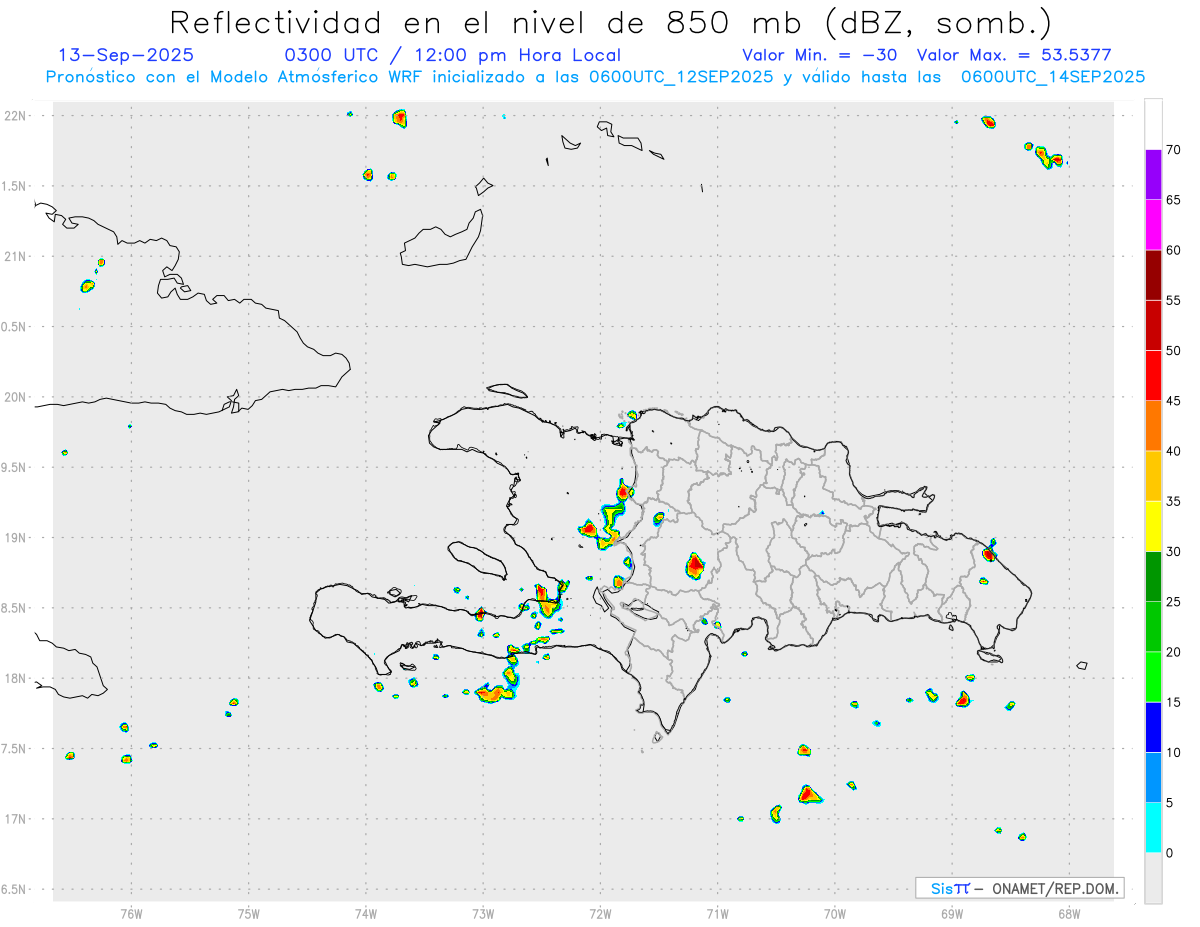Pick the dark blue 10–15 dBZ band

[1153, 727]
